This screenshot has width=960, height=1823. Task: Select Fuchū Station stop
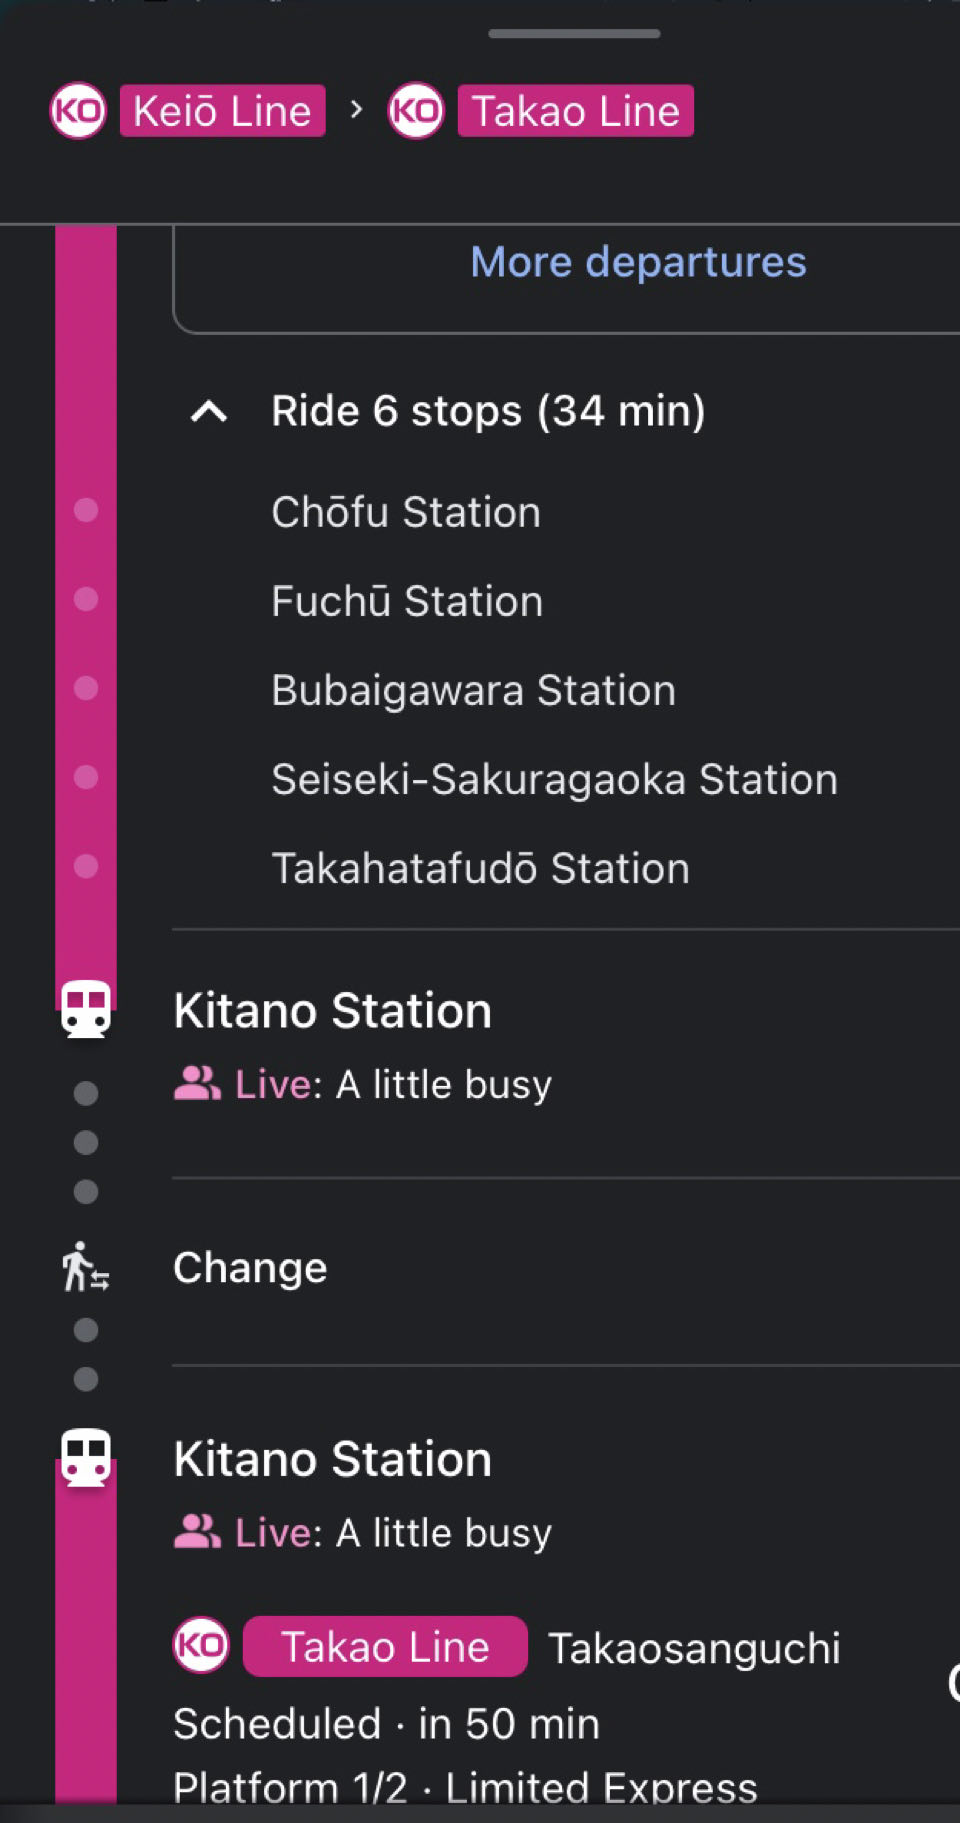point(407,601)
